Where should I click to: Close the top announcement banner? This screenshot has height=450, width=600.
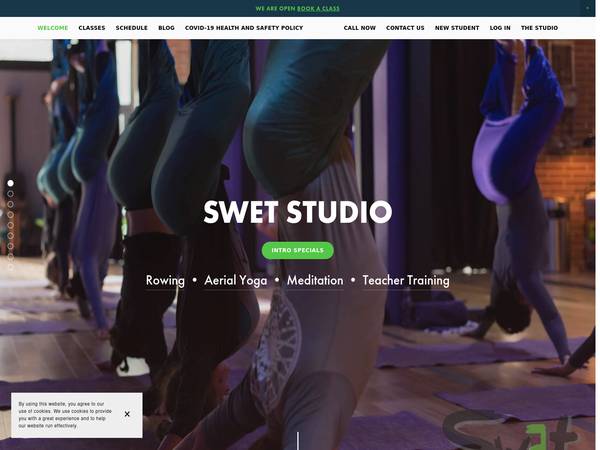click(588, 8)
